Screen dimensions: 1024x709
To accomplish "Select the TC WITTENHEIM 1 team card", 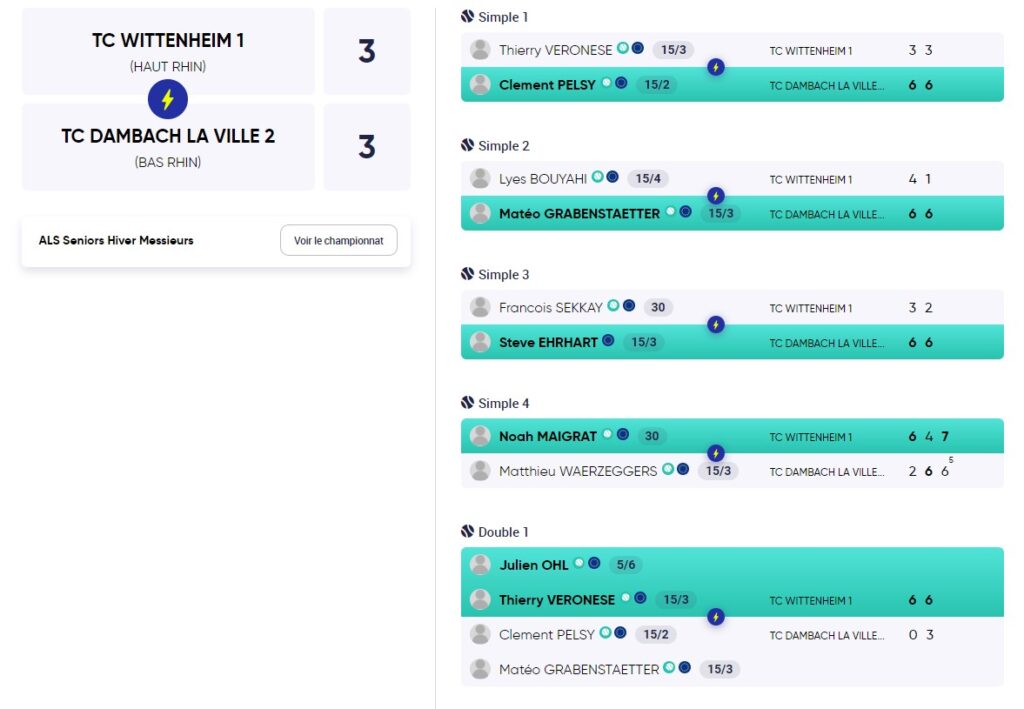I will coord(168,50).
